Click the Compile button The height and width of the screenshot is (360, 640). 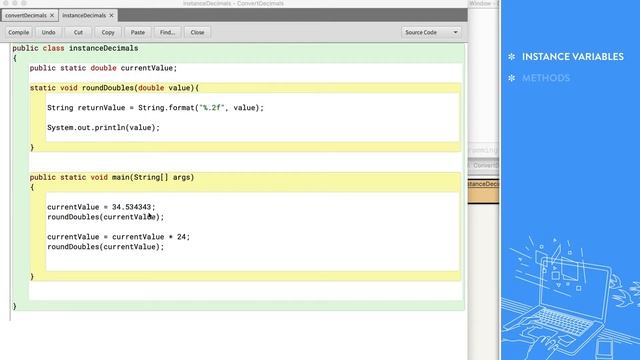[x=18, y=32]
